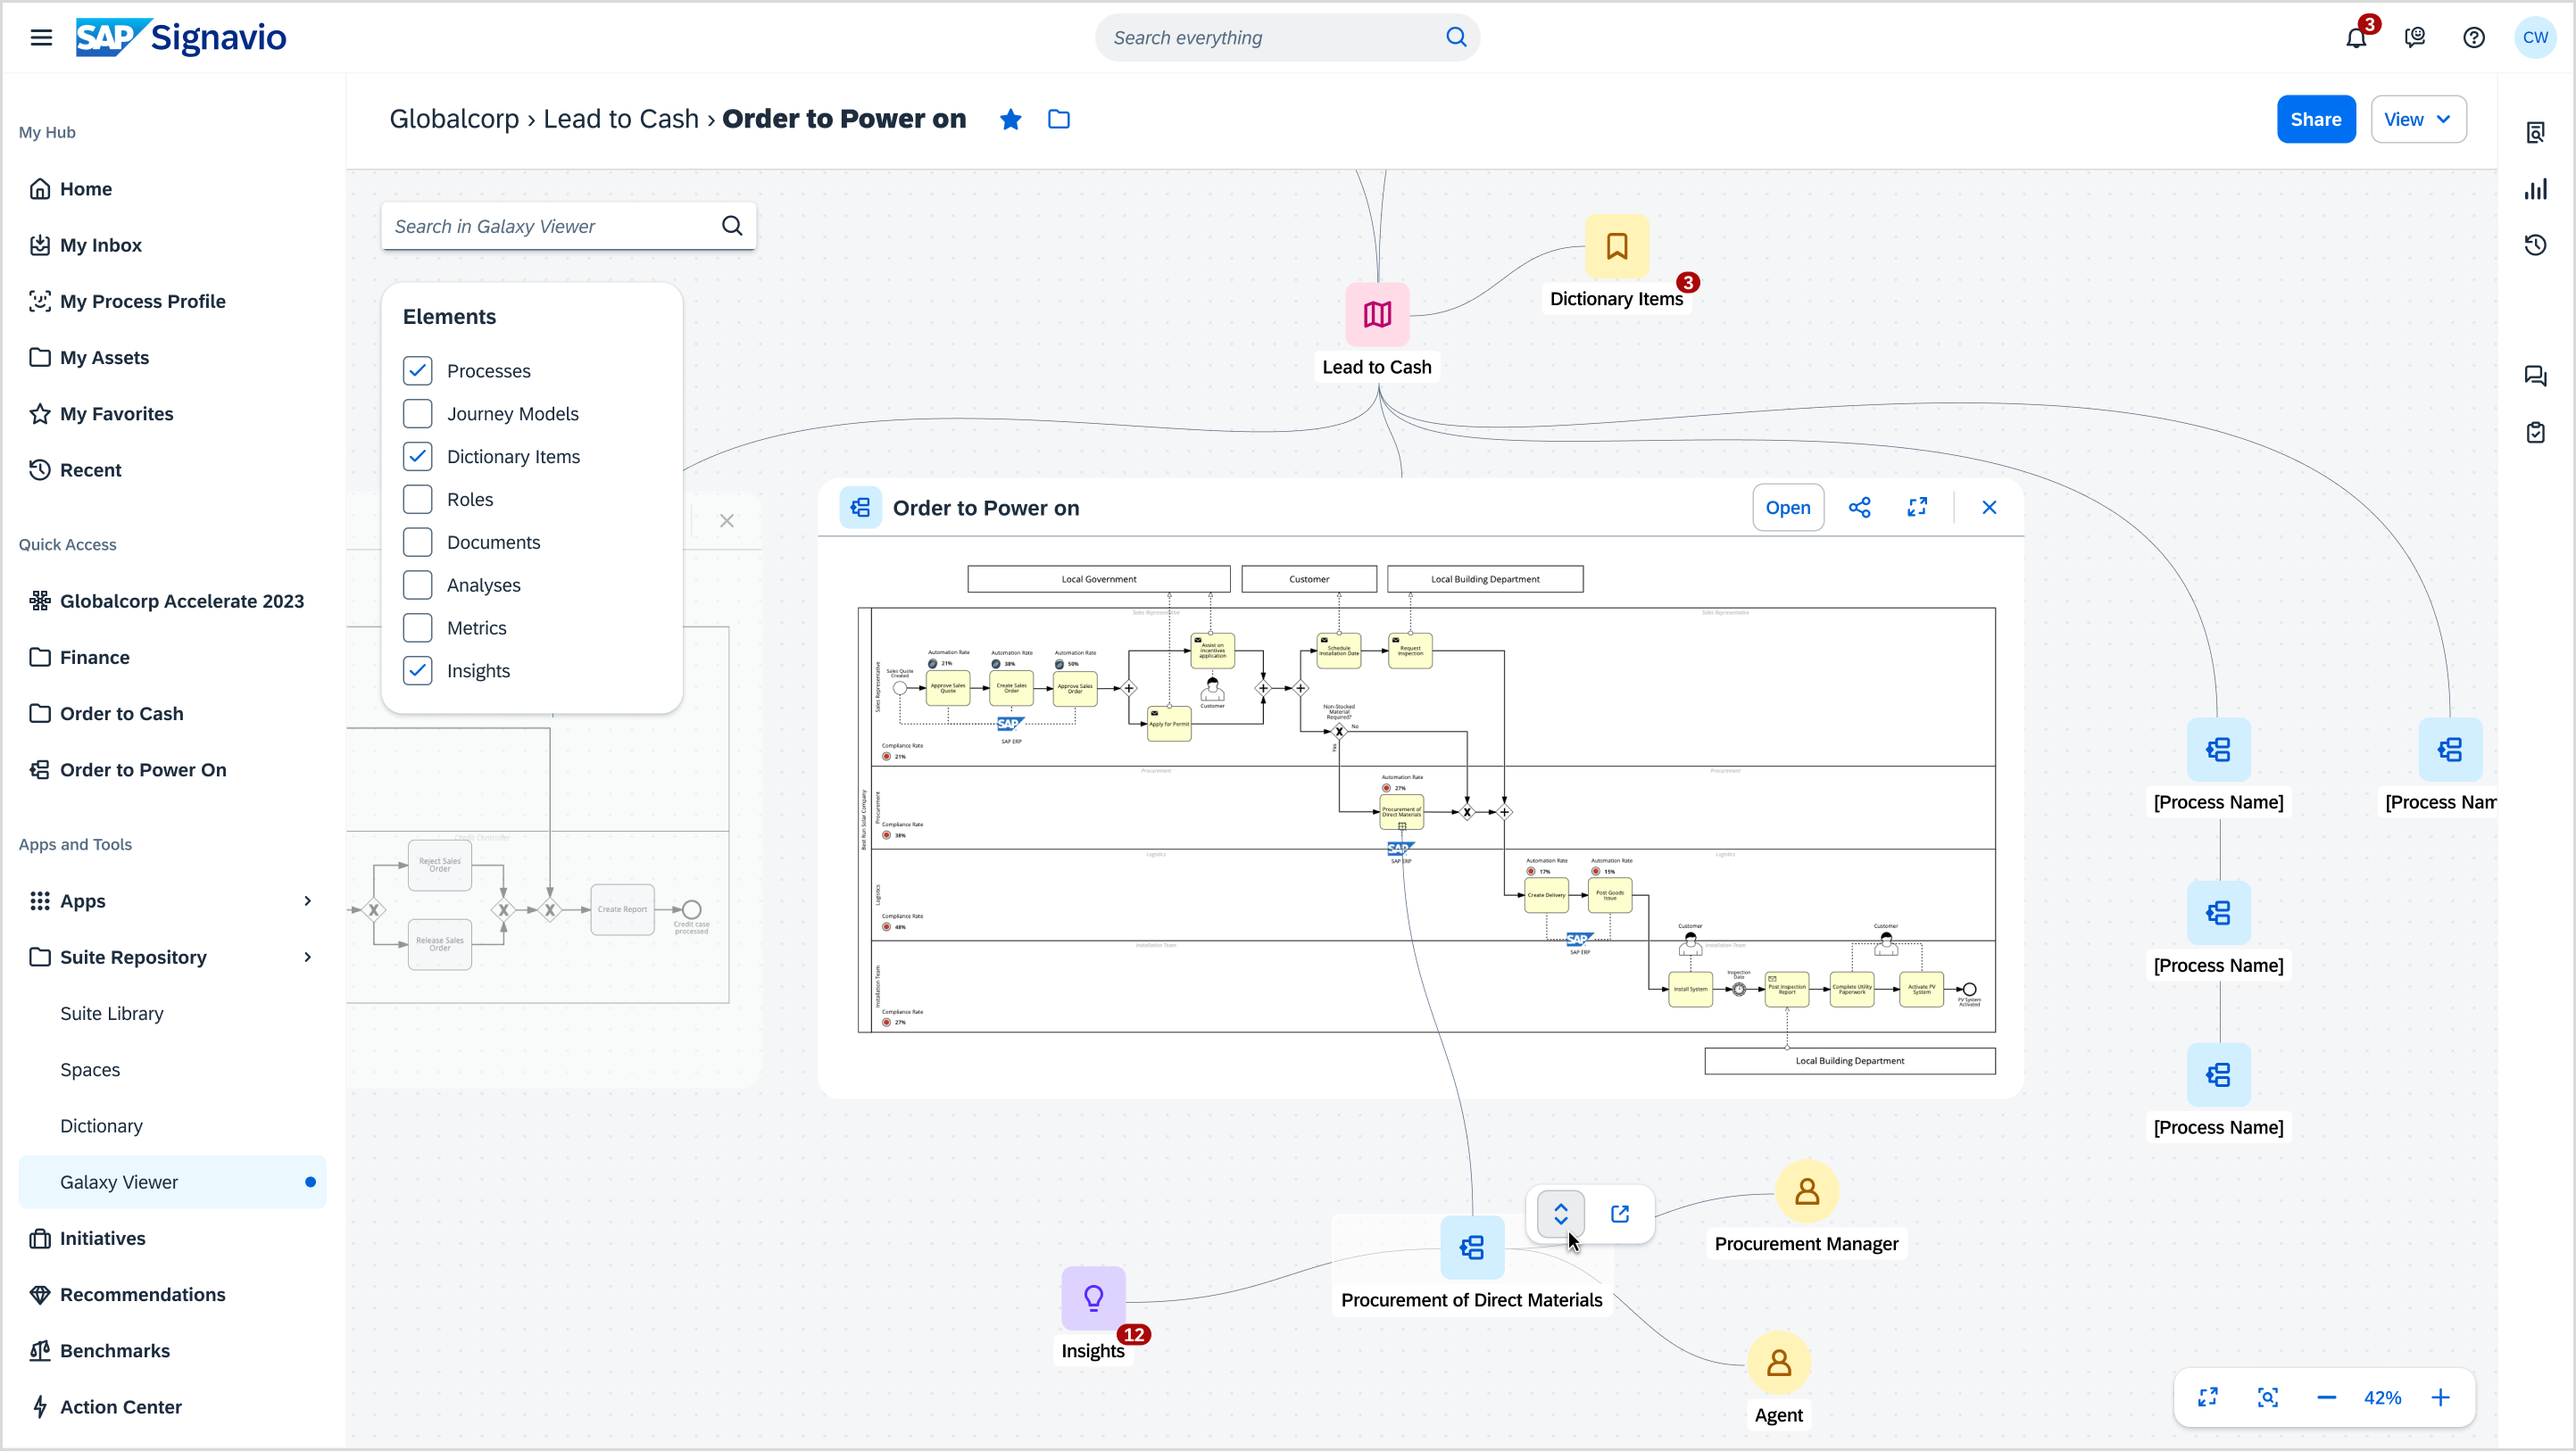Click Open in Order to Power on panel
The height and width of the screenshot is (1451, 2576).
1787,508
